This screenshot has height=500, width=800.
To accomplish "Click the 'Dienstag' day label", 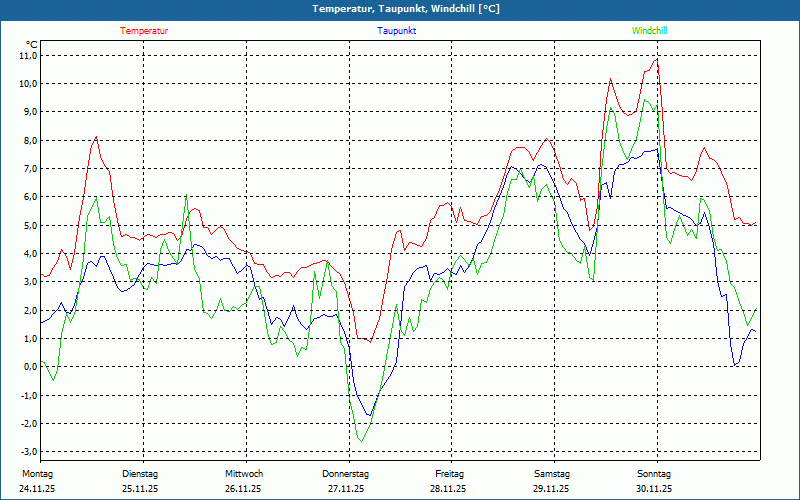I will click(x=140, y=474).
